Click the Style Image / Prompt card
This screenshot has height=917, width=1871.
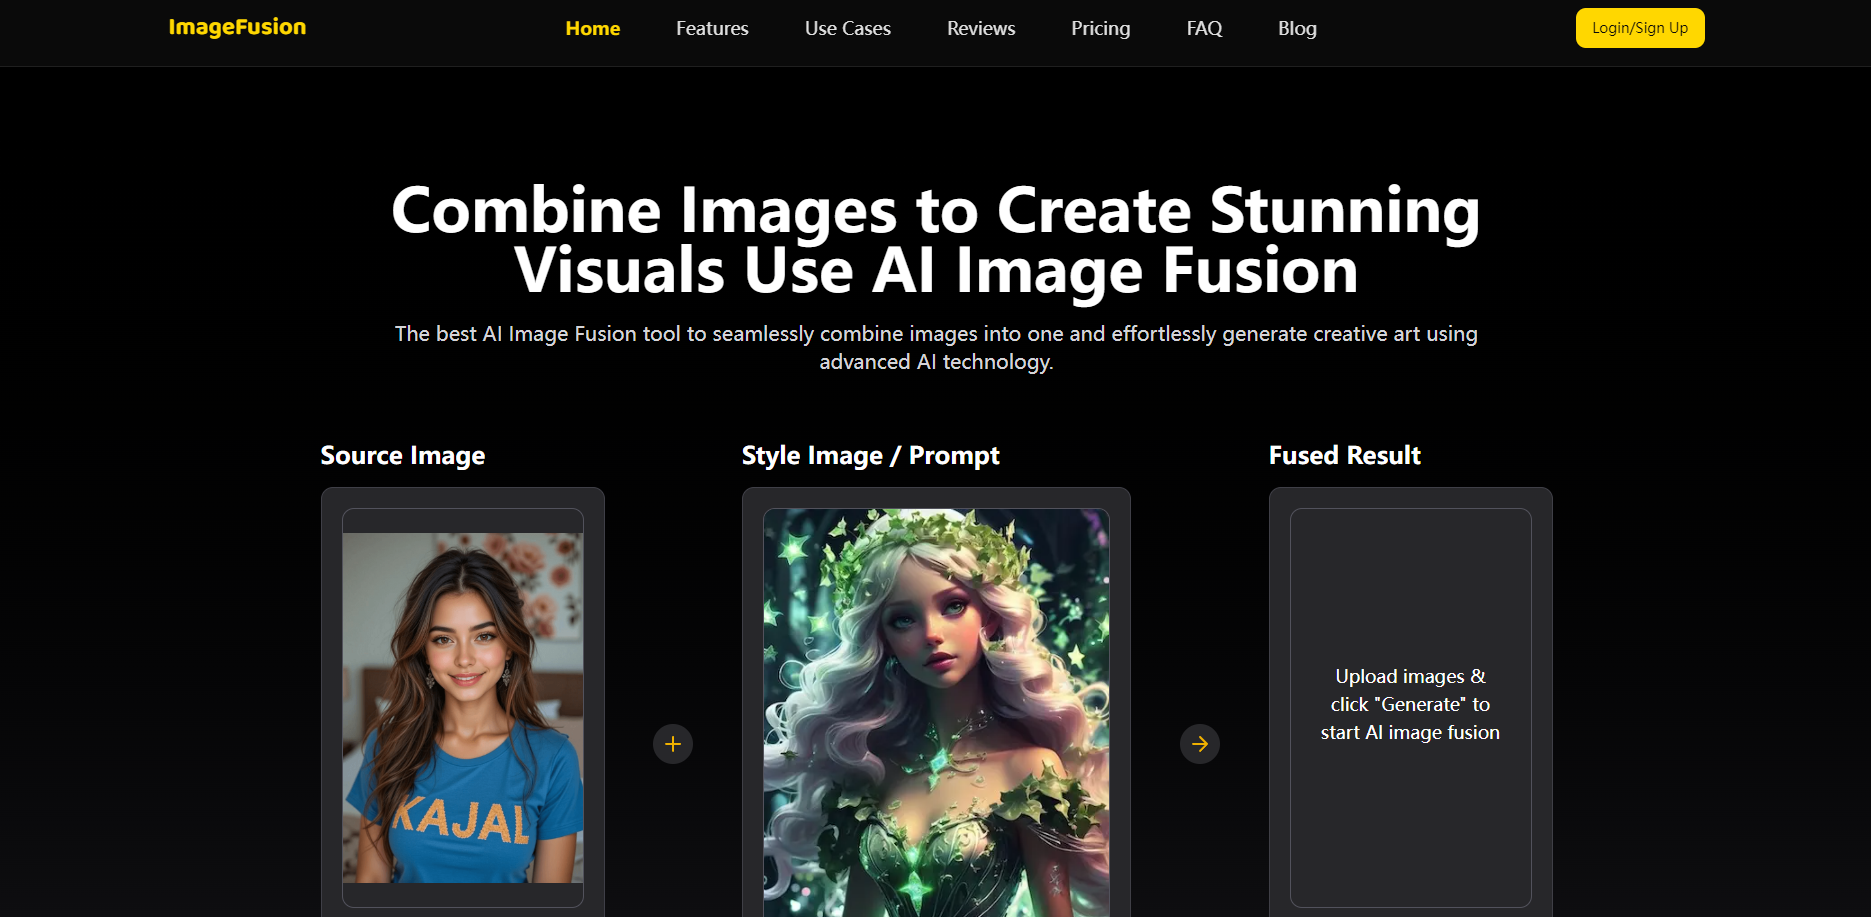pyautogui.click(x=935, y=700)
